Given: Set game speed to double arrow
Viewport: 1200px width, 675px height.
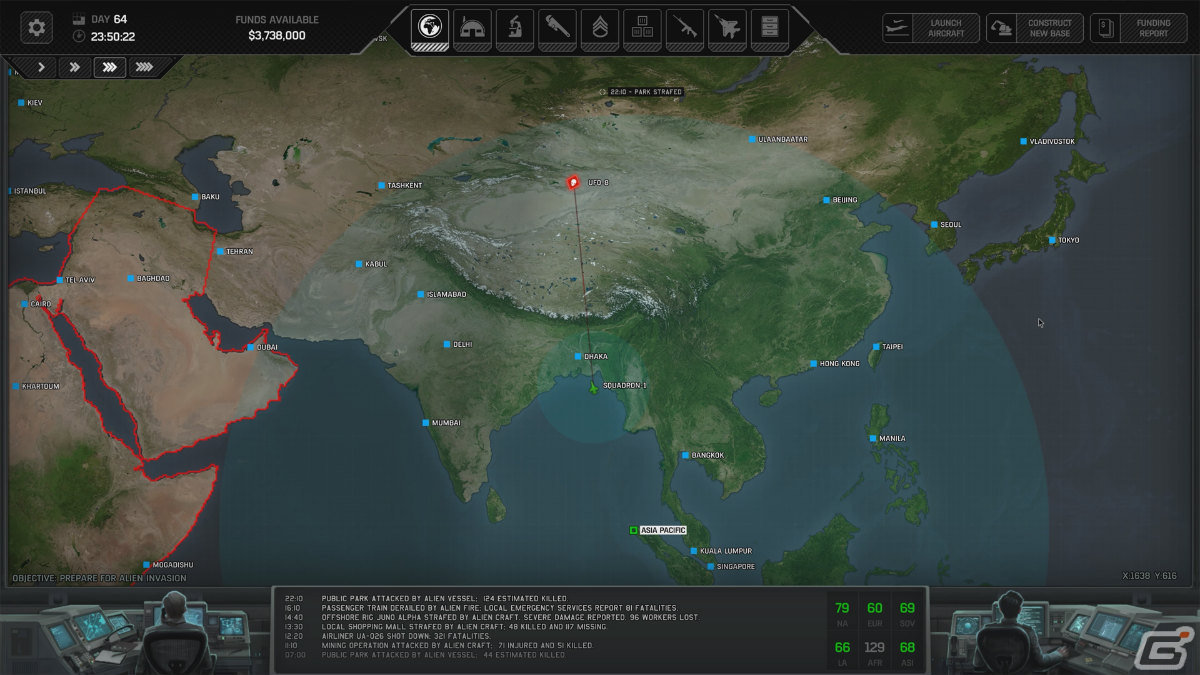Looking at the screenshot, I should pyautogui.click(x=75, y=67).
